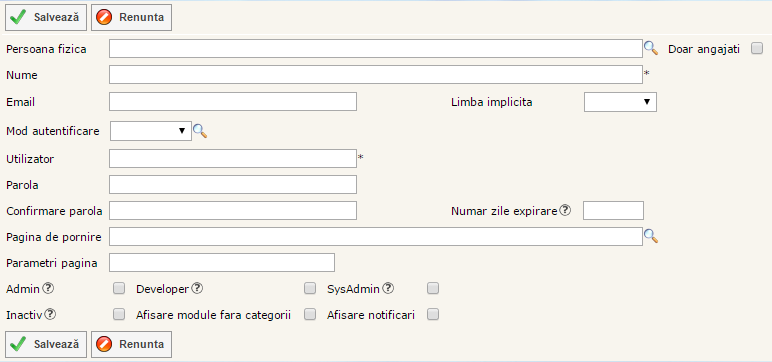Click the top Salvează button

46,17
